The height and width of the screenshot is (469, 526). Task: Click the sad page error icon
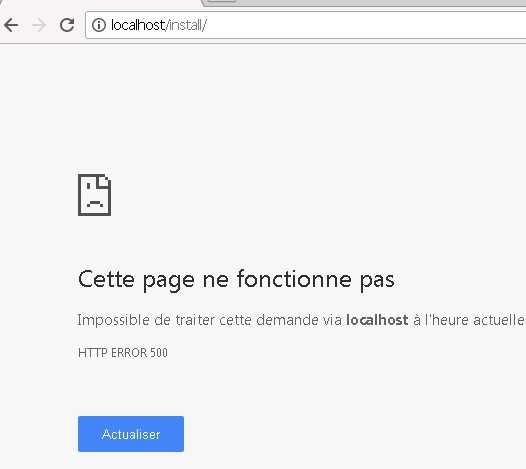point(95,195)
